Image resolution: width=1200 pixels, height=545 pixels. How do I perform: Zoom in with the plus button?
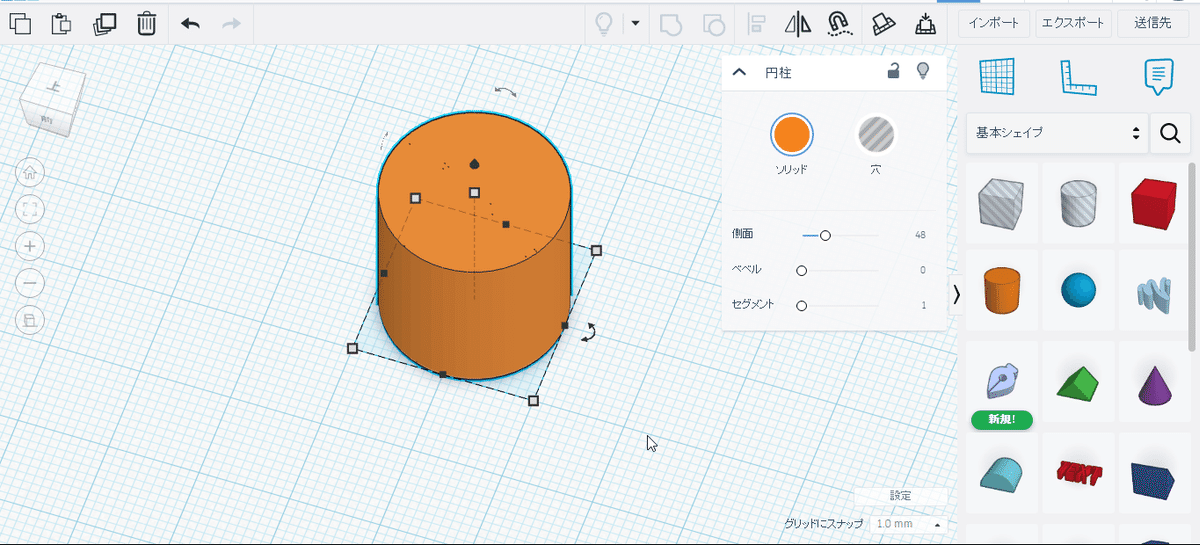tap(30, 246)
